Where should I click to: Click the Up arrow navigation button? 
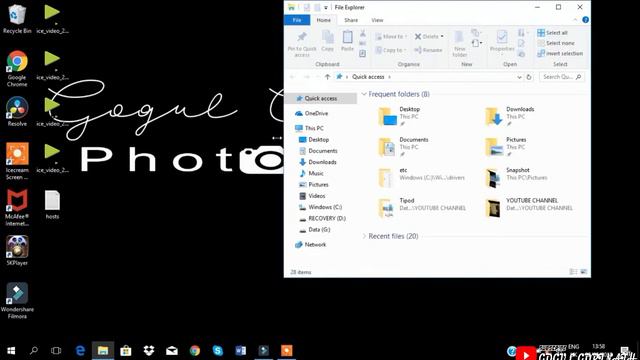pyautogui.click(x=327, y=77)
